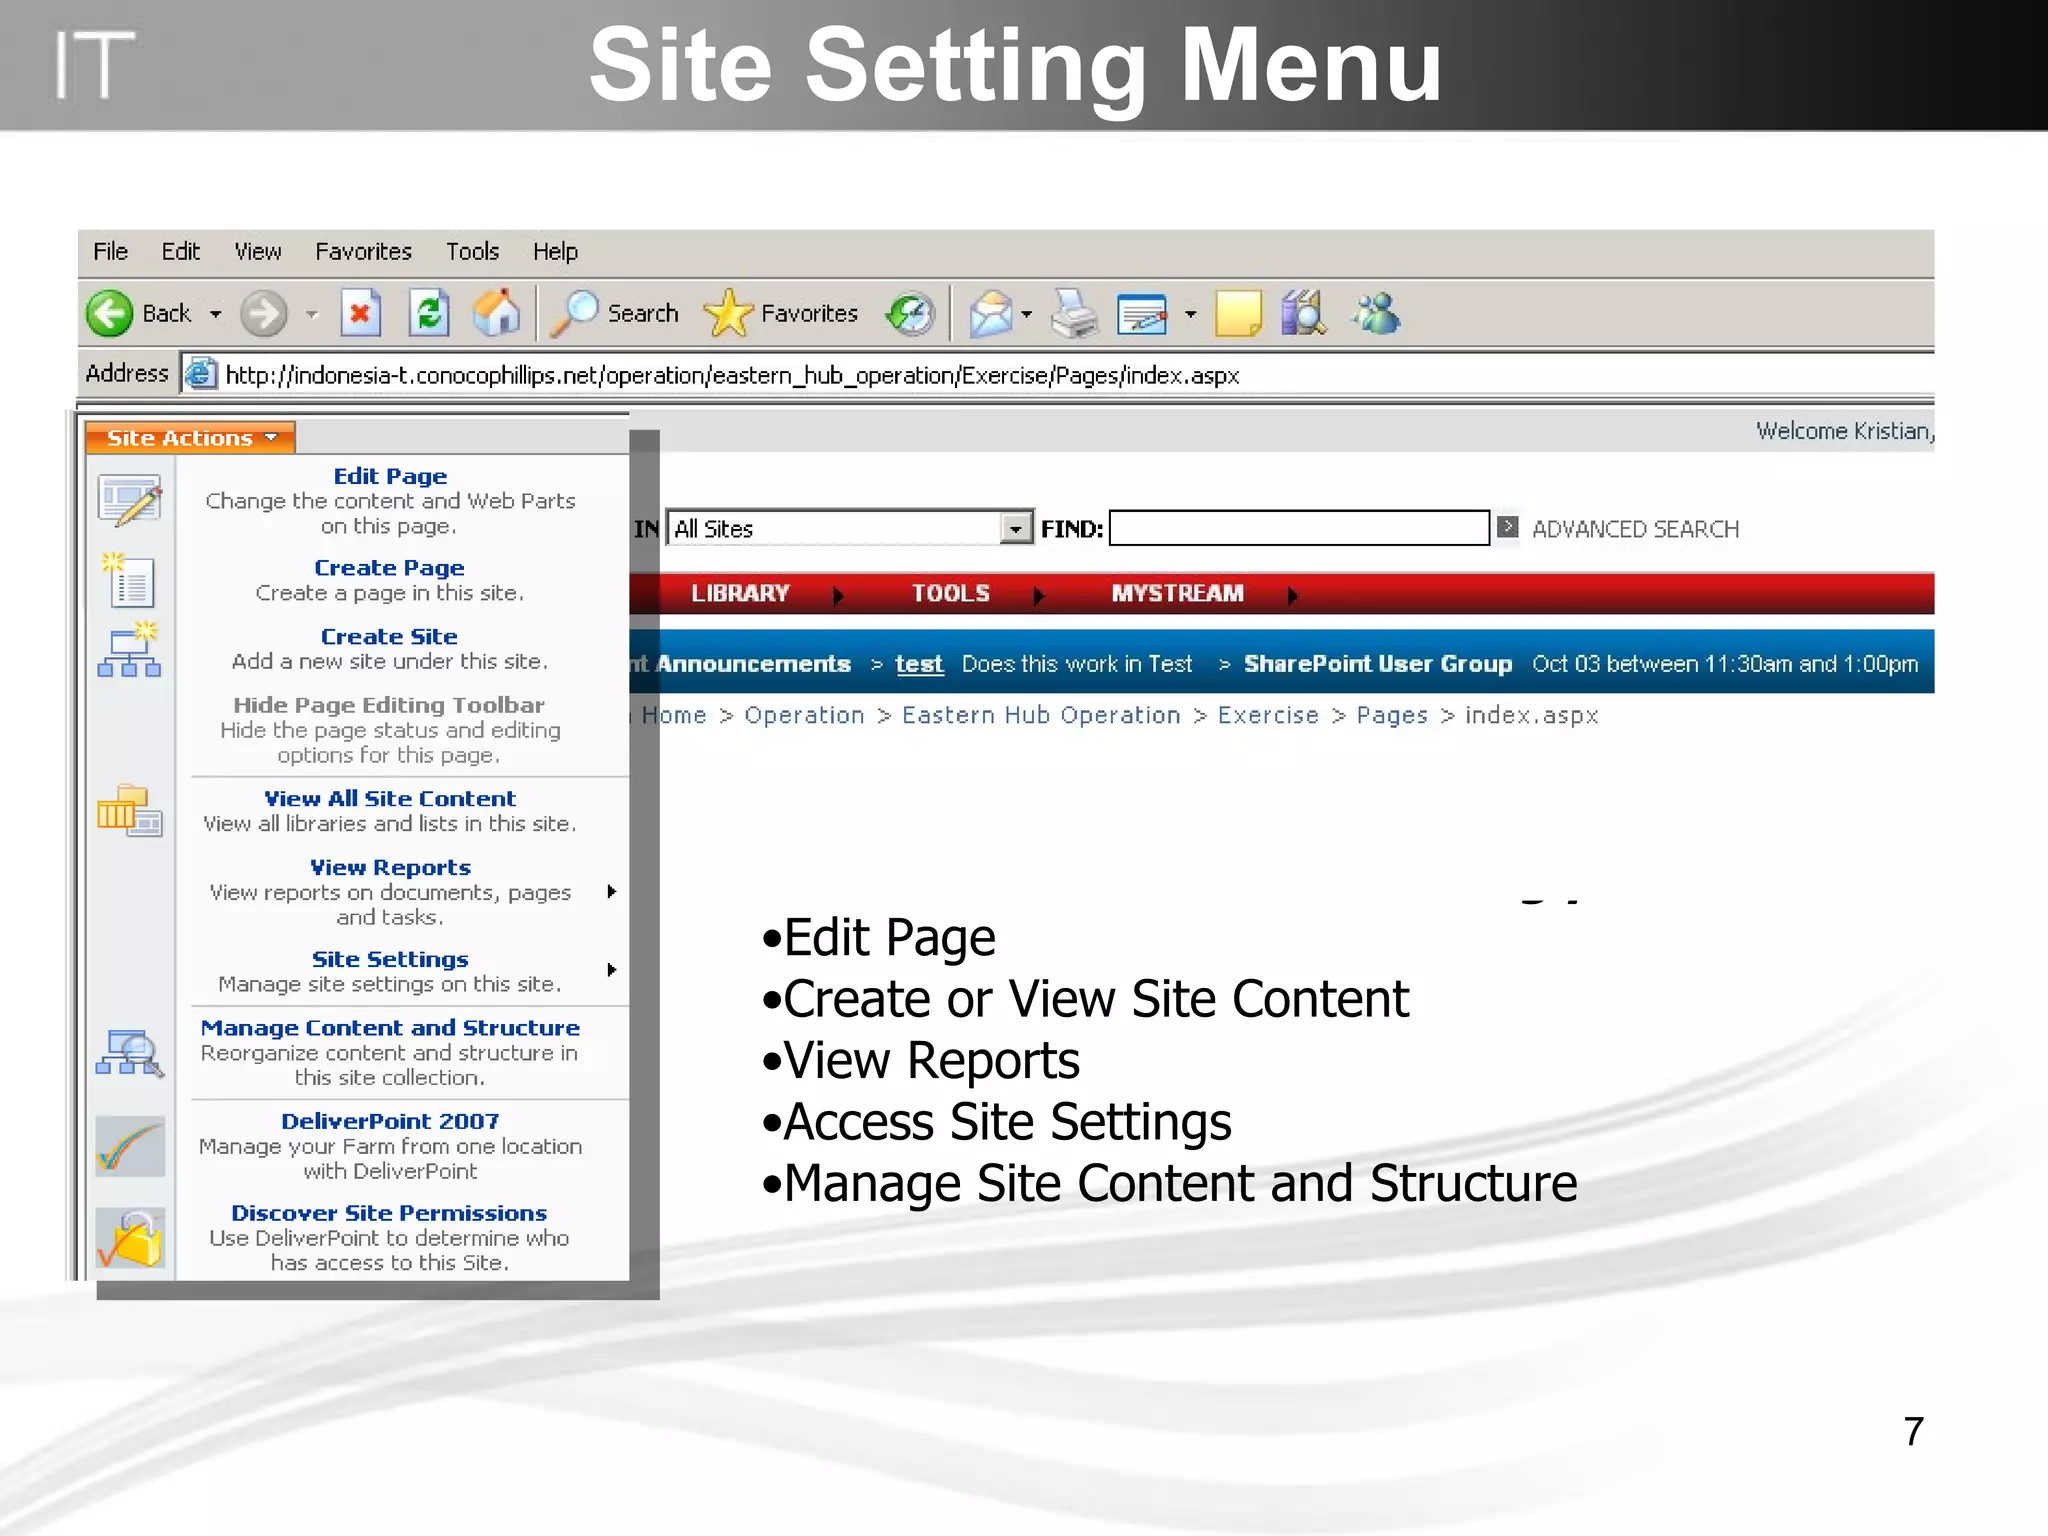Image resolution: width=2048 pixels, height=1536 pixels.
Task: Click the MYSTREAM navigation tab
Action: click(1177, 593)
